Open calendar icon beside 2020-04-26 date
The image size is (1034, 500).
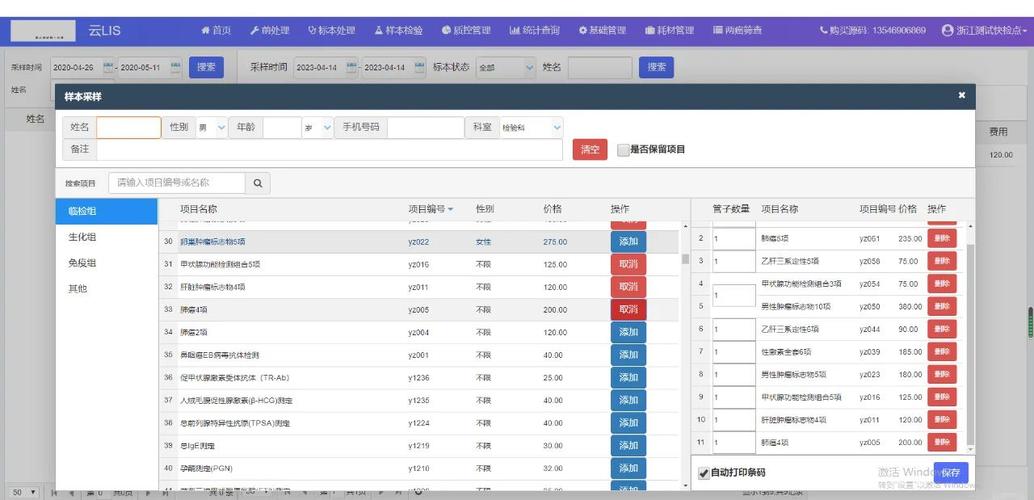[108, 67]
